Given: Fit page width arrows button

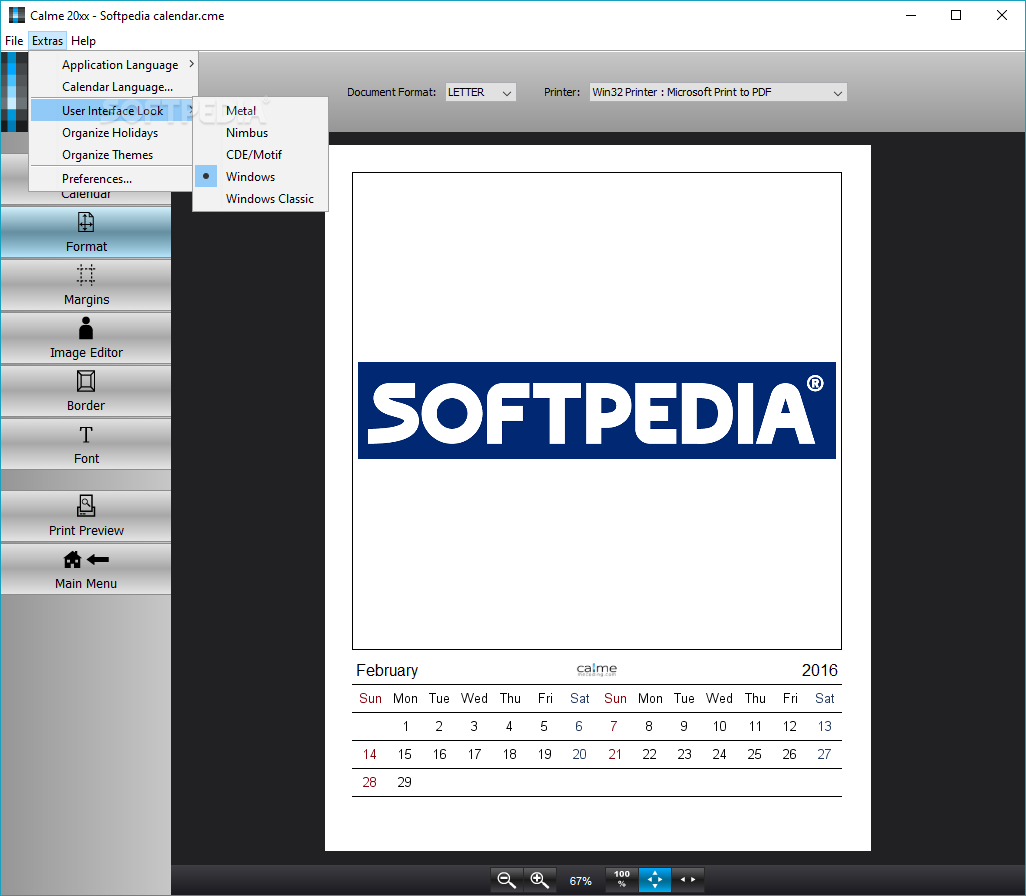Looking at the screenshot, I should tap(688, 880).
